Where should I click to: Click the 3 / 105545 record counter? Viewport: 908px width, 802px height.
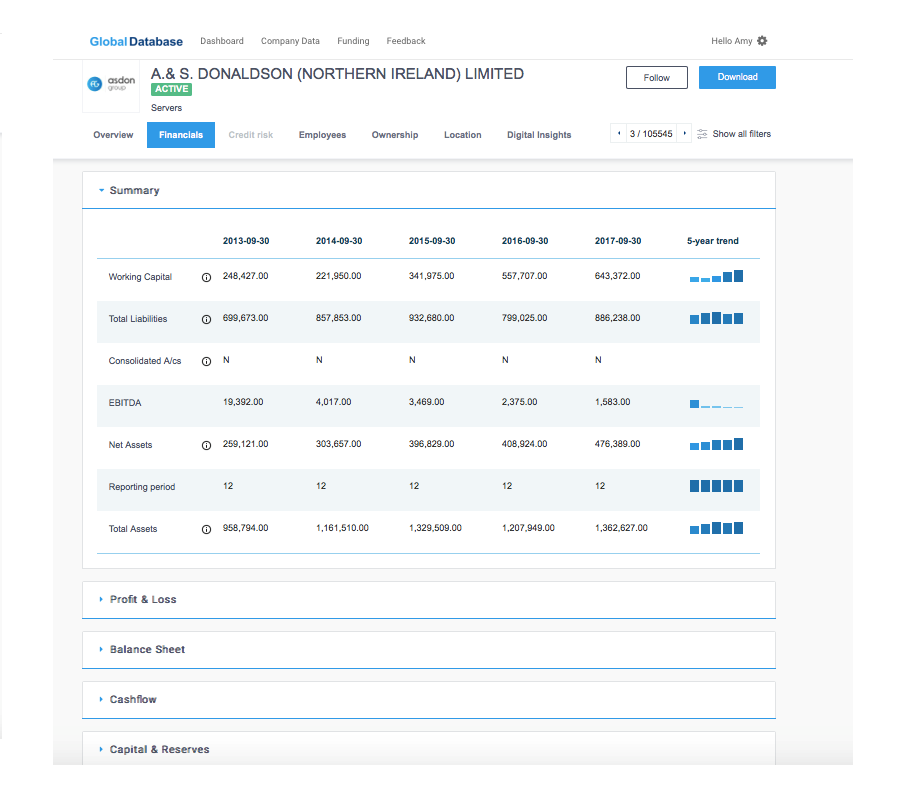pyautogui.click(x=651, y=134)
